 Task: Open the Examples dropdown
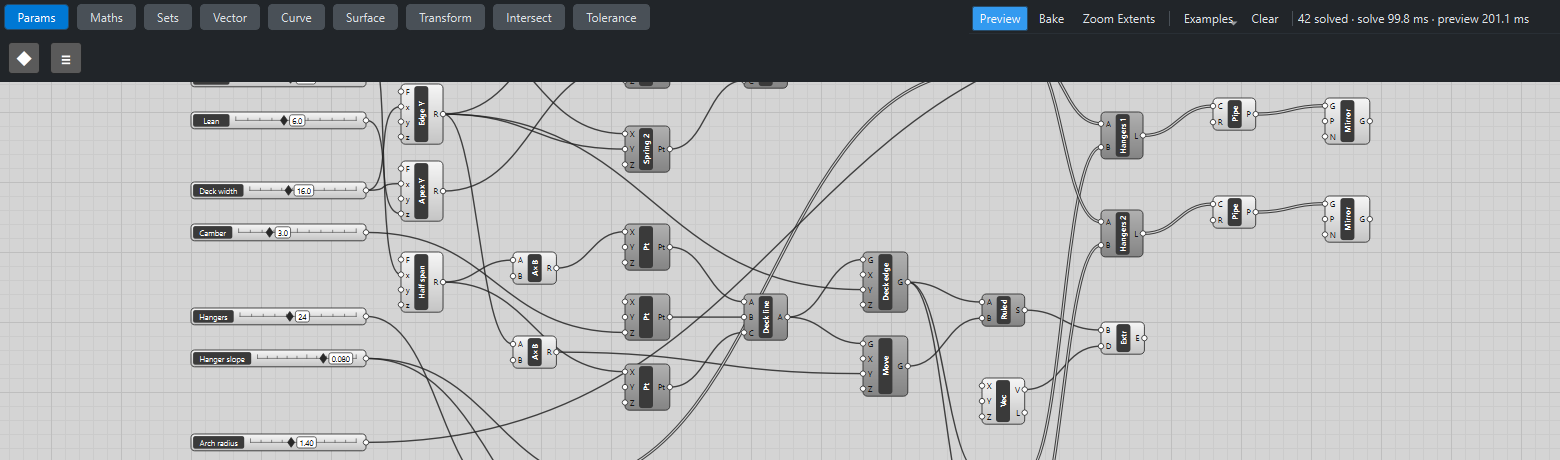(1209, 19)
